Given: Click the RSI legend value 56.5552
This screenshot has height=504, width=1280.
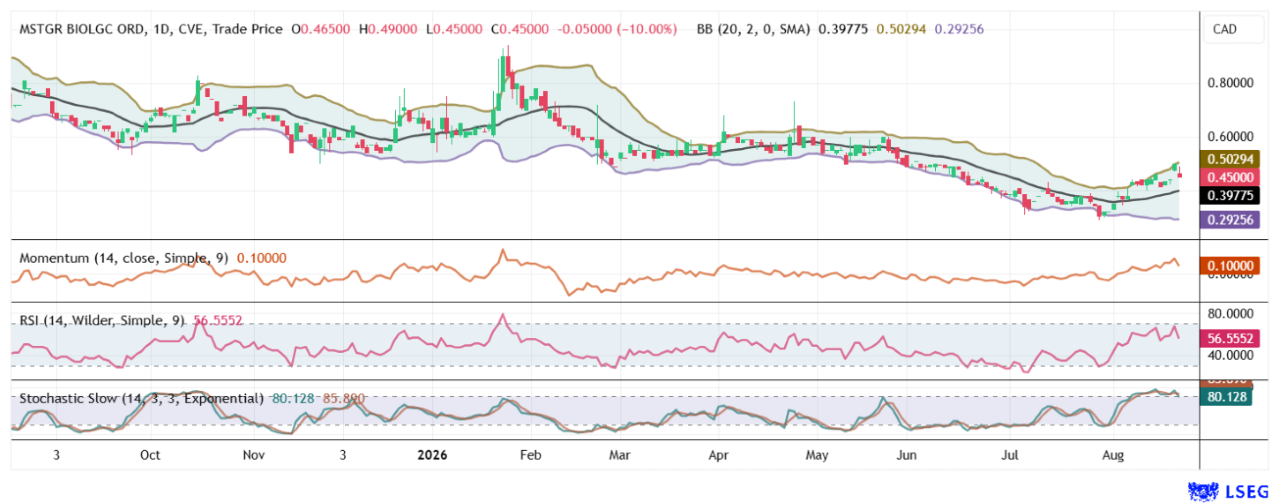Looking at the screenshot, I should pos(217,321).
